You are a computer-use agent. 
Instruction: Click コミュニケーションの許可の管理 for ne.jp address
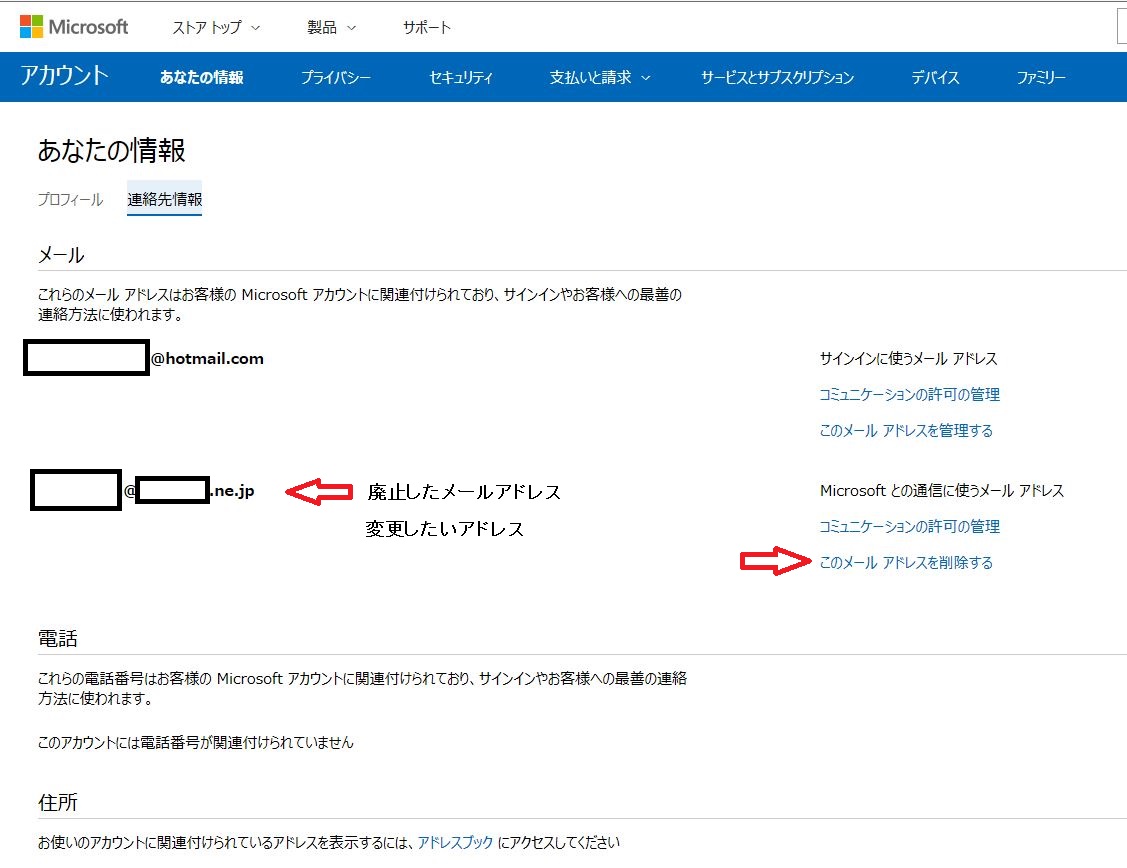click(x=910, y=527)
